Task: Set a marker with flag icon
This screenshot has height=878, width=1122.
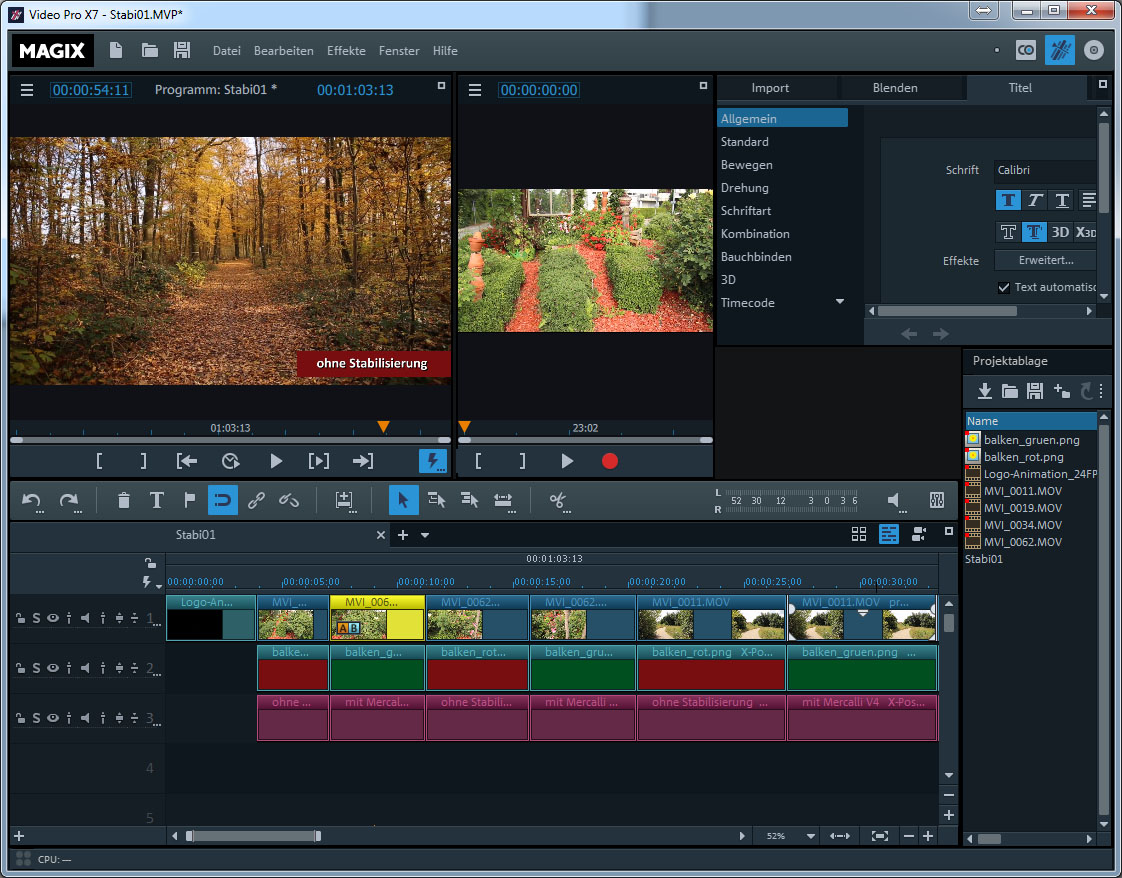Action: coord(190,500)
